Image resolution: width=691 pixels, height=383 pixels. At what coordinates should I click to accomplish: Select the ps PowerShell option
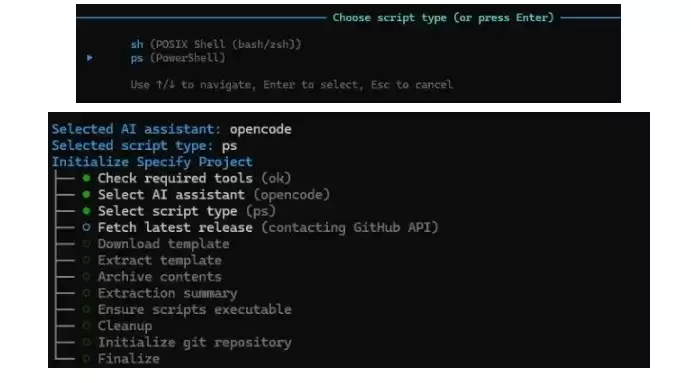[x=178, y=58]
